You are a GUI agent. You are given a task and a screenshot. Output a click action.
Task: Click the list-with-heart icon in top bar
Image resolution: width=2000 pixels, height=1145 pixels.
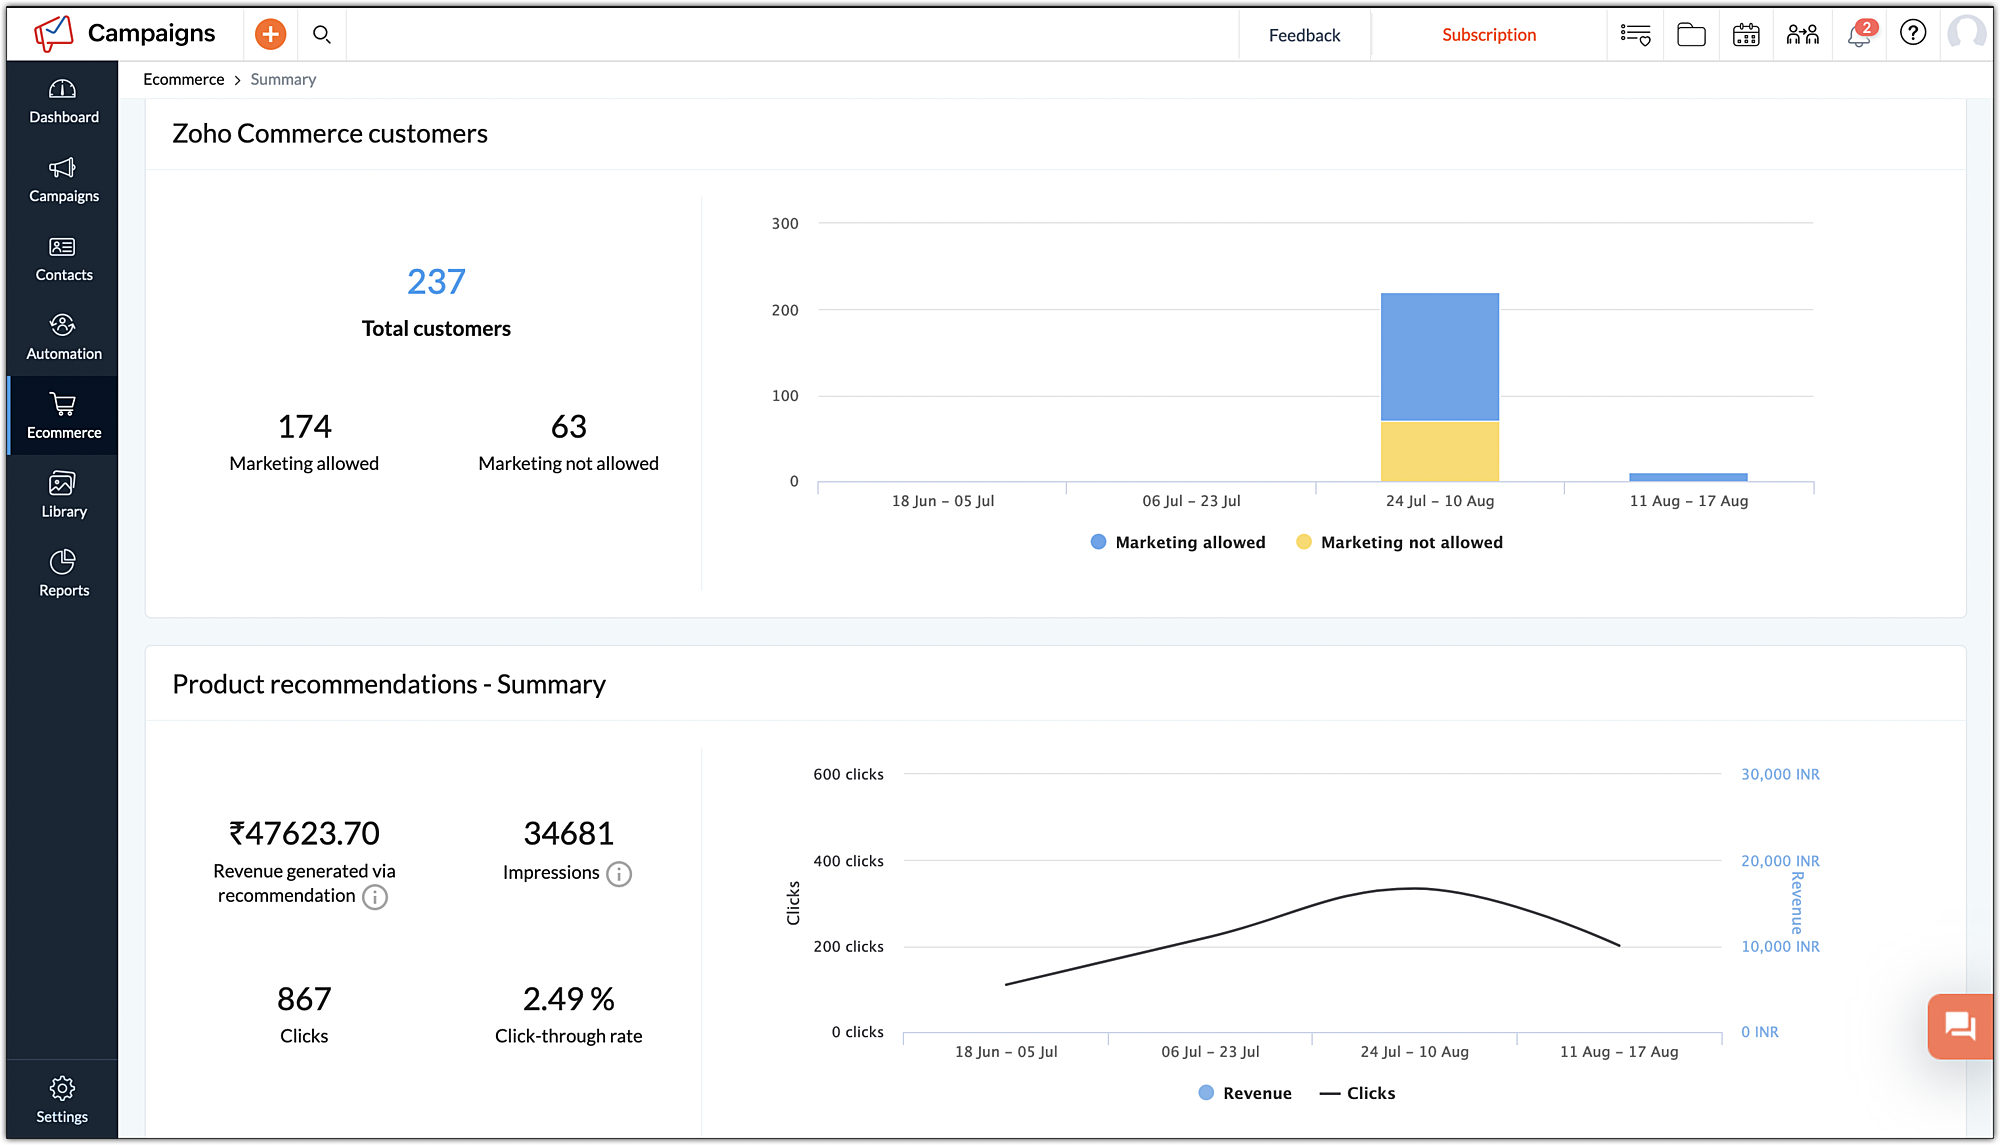coord(1635,35)
